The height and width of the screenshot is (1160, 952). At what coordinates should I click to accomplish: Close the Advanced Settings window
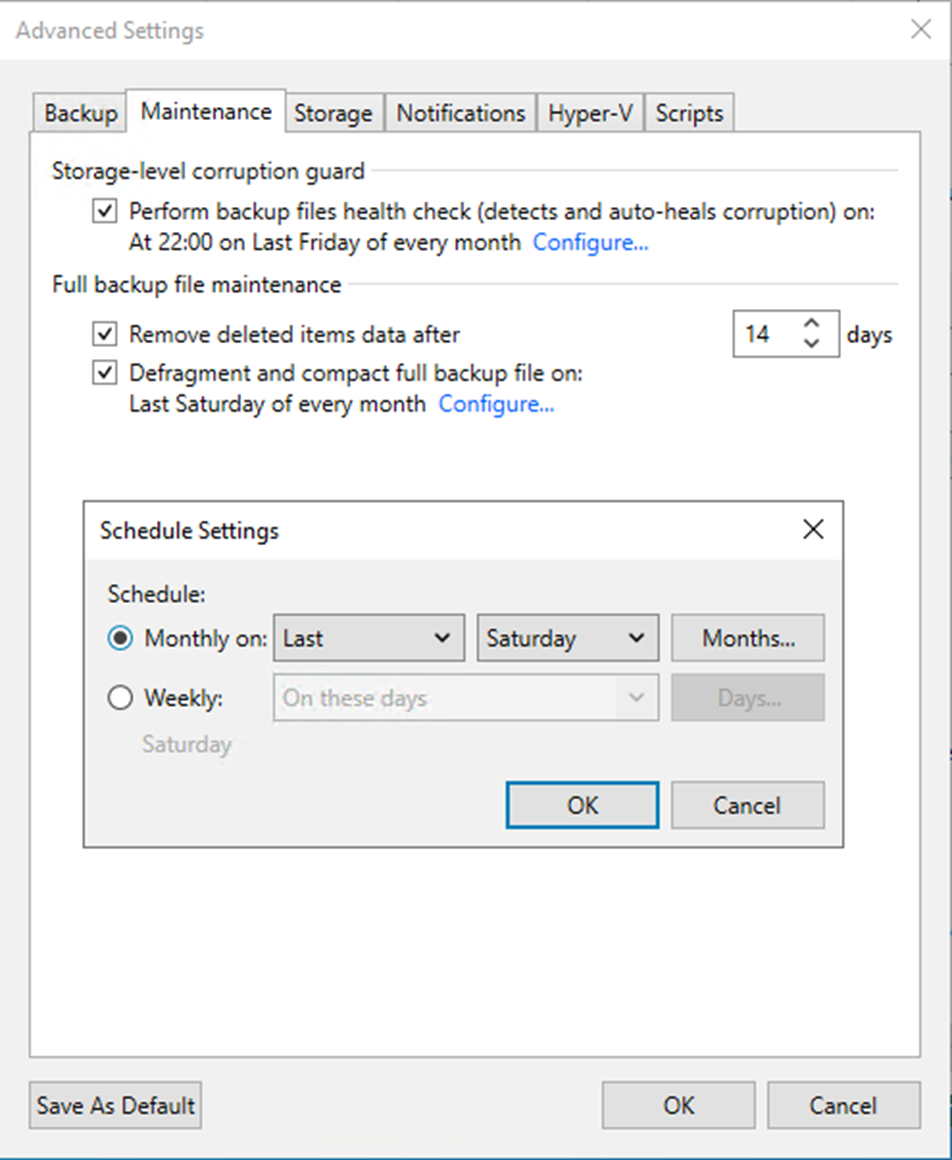pyautogui.click(x=921, y=30)
